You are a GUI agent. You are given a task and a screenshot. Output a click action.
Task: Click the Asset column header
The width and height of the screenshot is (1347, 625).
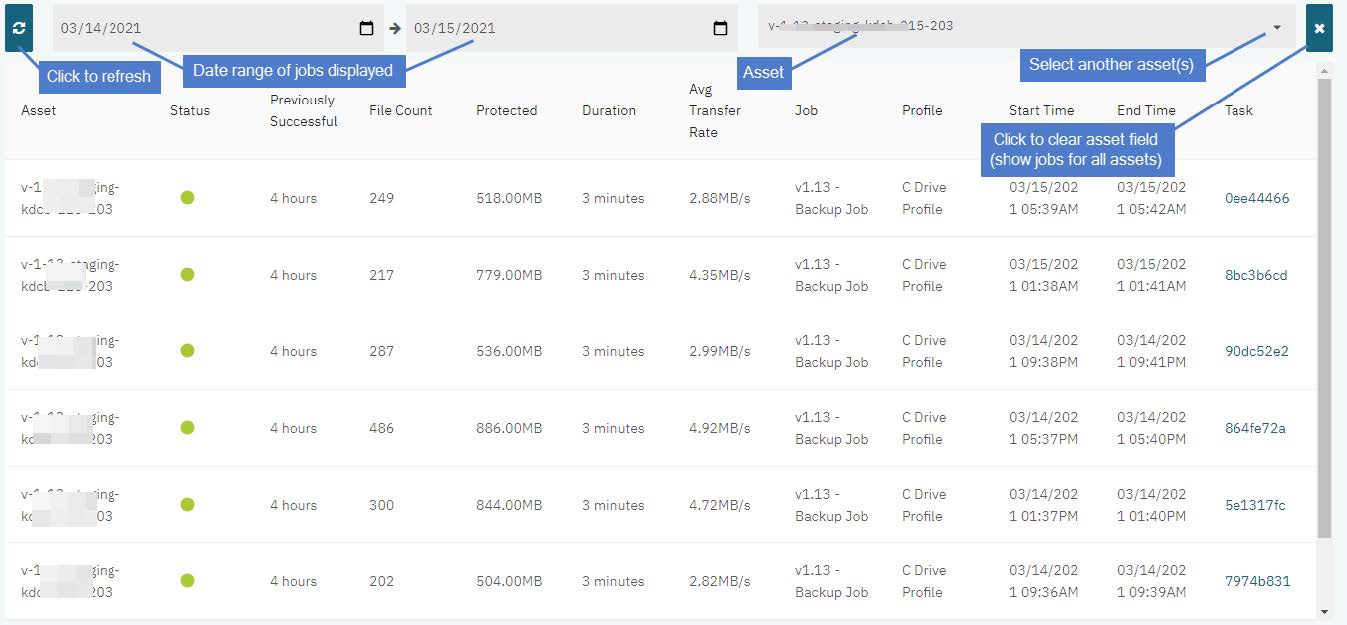tap(39, 110)
